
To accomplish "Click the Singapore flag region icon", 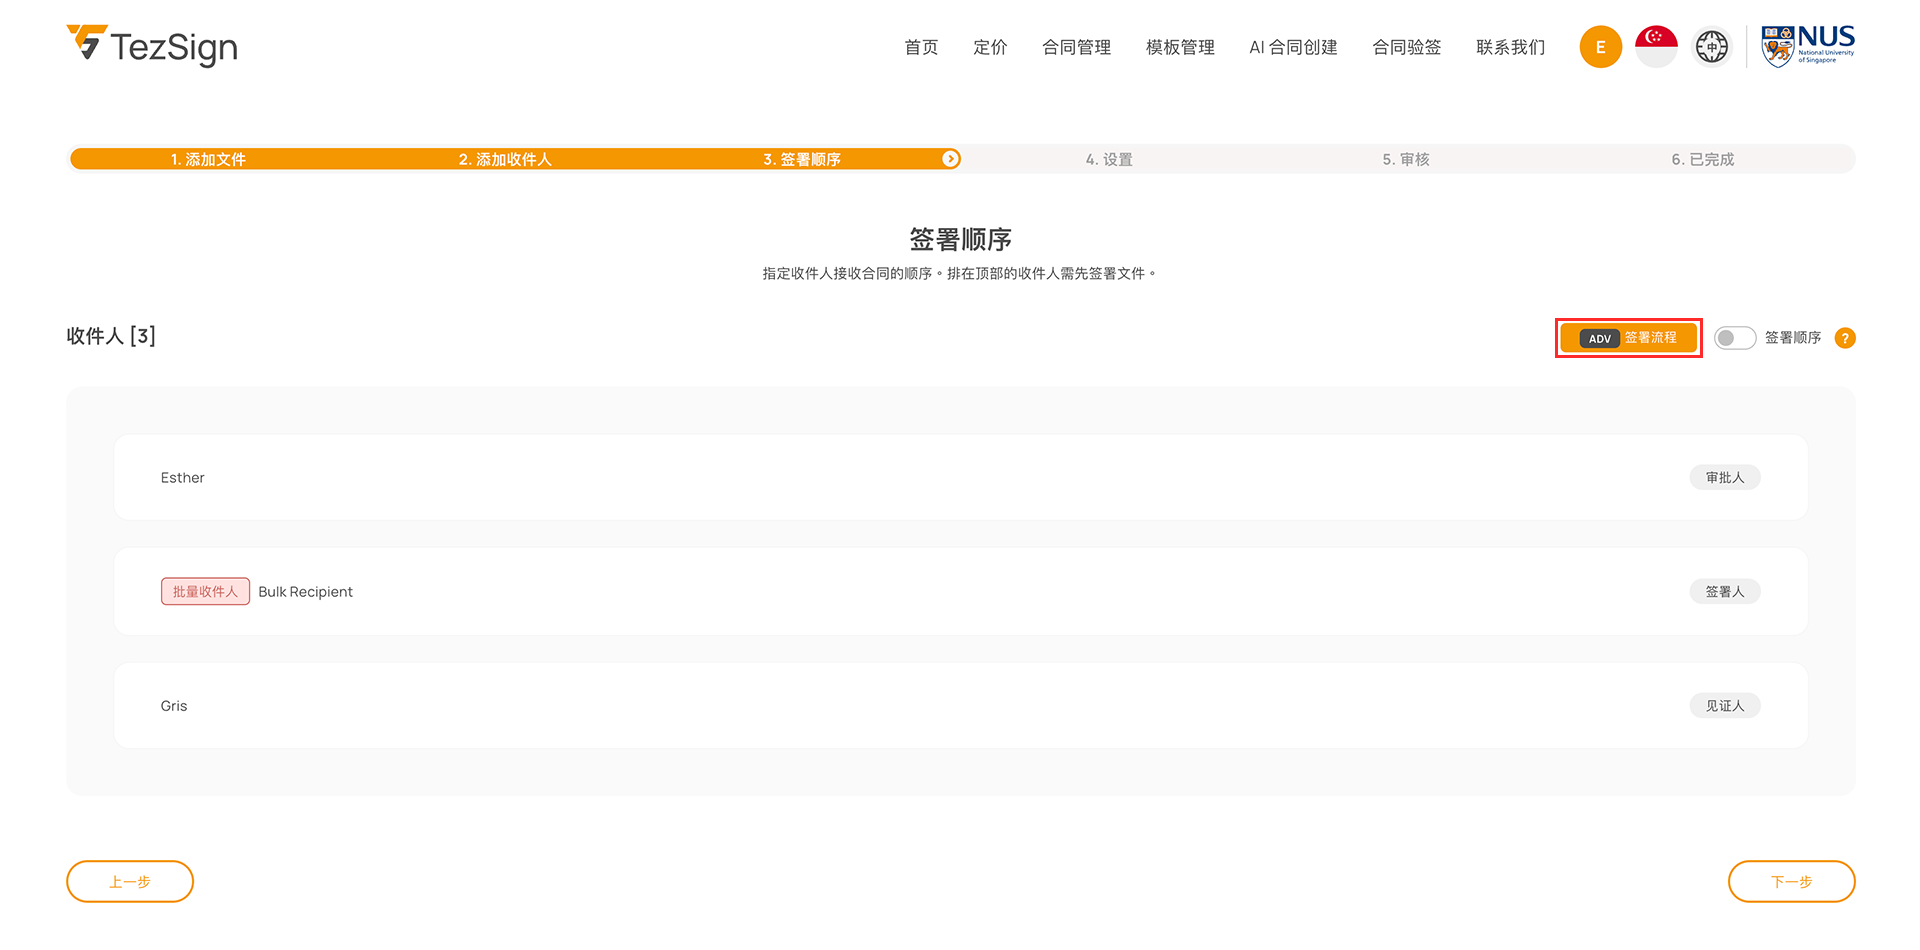I will [1656, 47].
